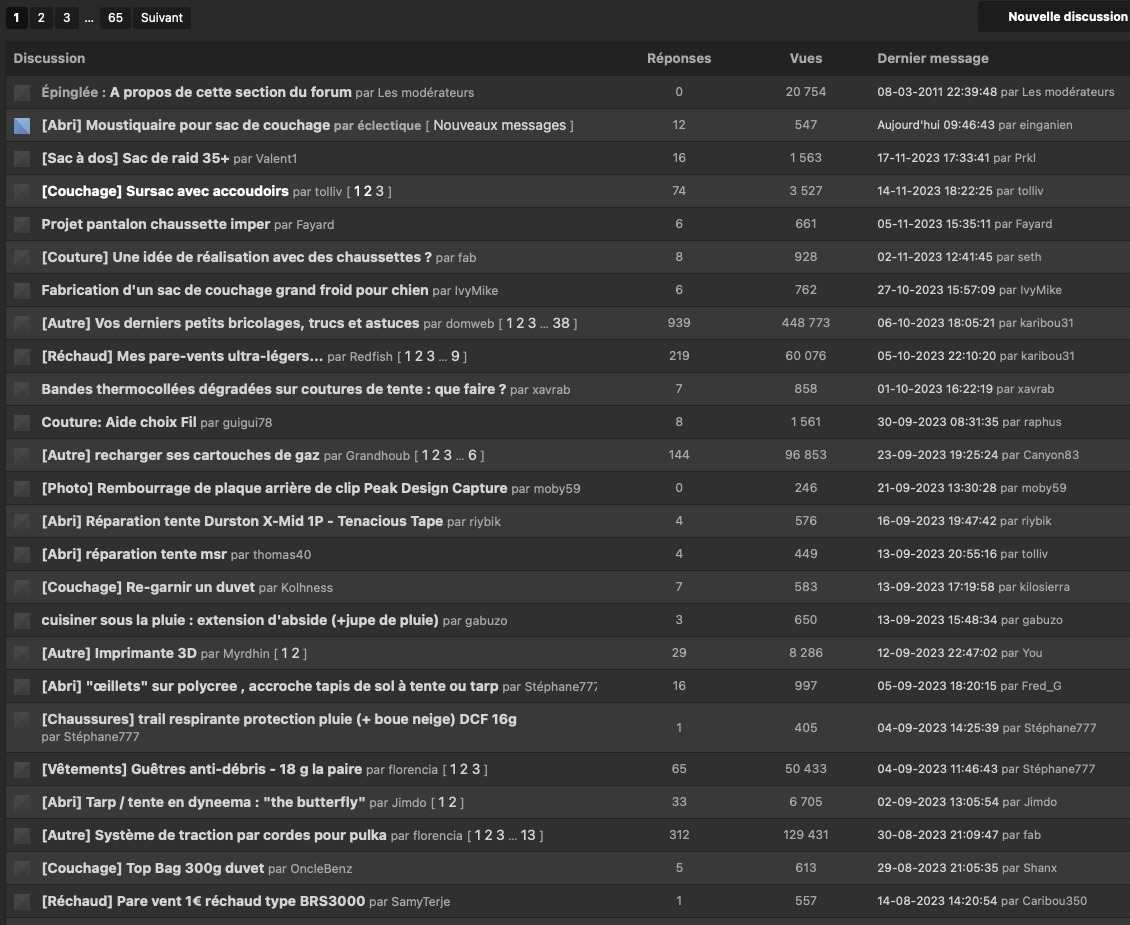This screenshot has height=925, width=1130.
Task: Jump to page 6 of cartouches de gaz
Action: pos(472,455)
